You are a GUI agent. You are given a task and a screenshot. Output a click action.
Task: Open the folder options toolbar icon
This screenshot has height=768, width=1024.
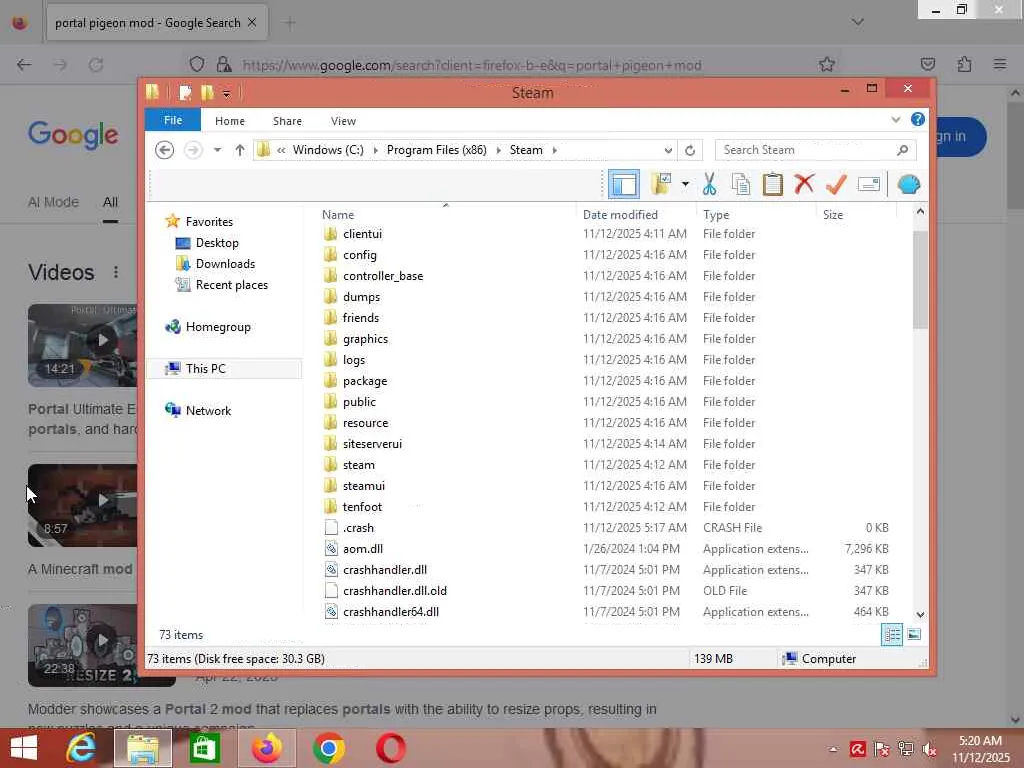pos(662,185)
